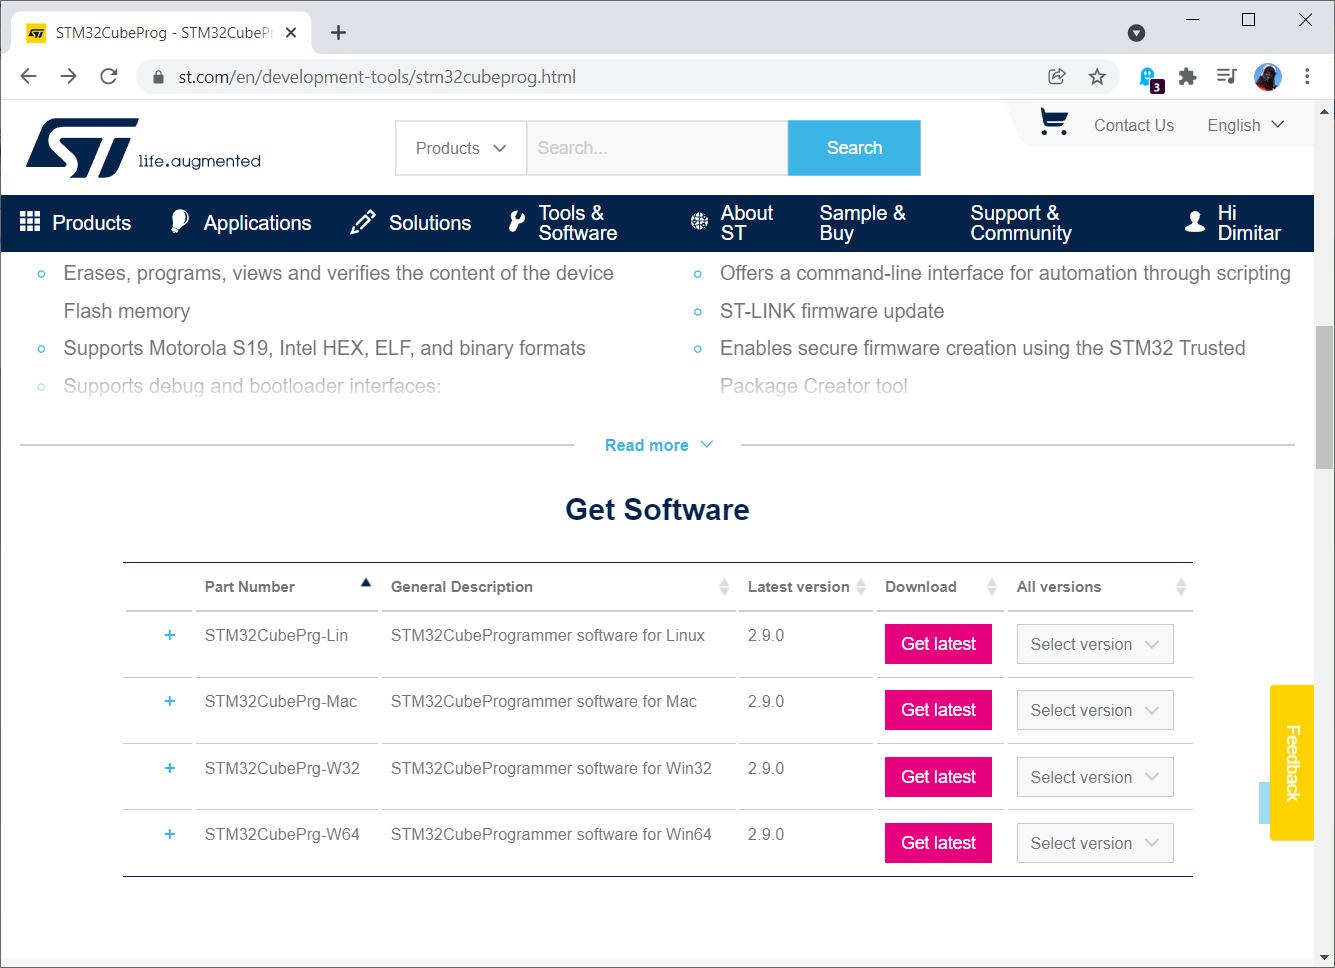This screenshot has height=968, width=1335.
Task: Click the scrollbar down arrow
Action: point(1325,957)
